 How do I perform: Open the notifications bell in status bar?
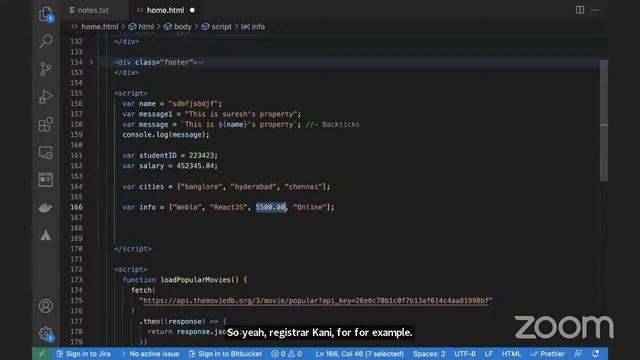pos(596,353)
